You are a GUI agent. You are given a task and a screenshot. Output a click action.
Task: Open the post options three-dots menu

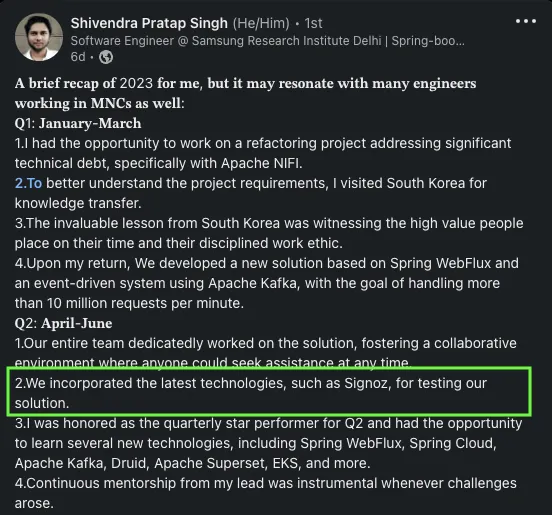pos(526,21)
